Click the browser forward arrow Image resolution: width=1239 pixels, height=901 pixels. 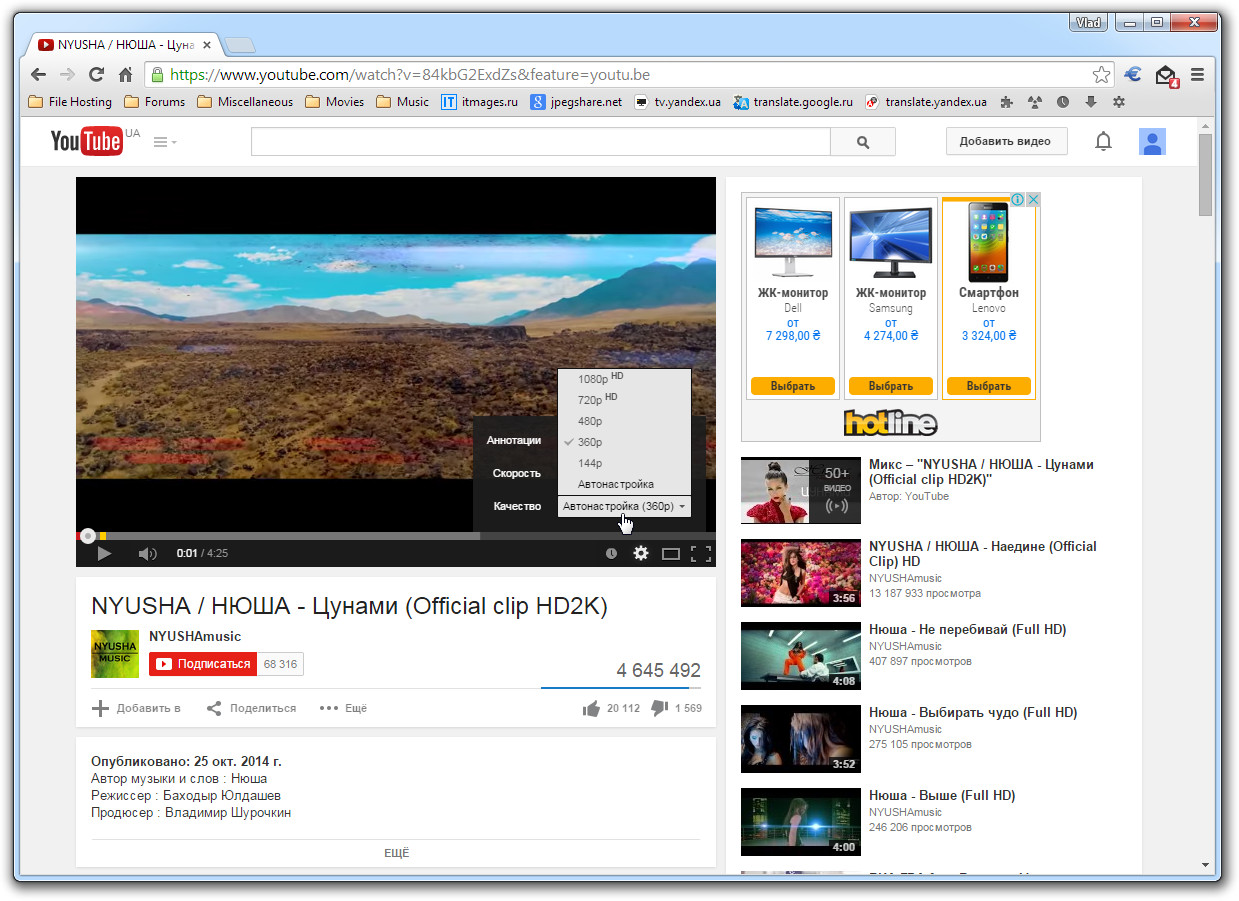tap(67, 74)
